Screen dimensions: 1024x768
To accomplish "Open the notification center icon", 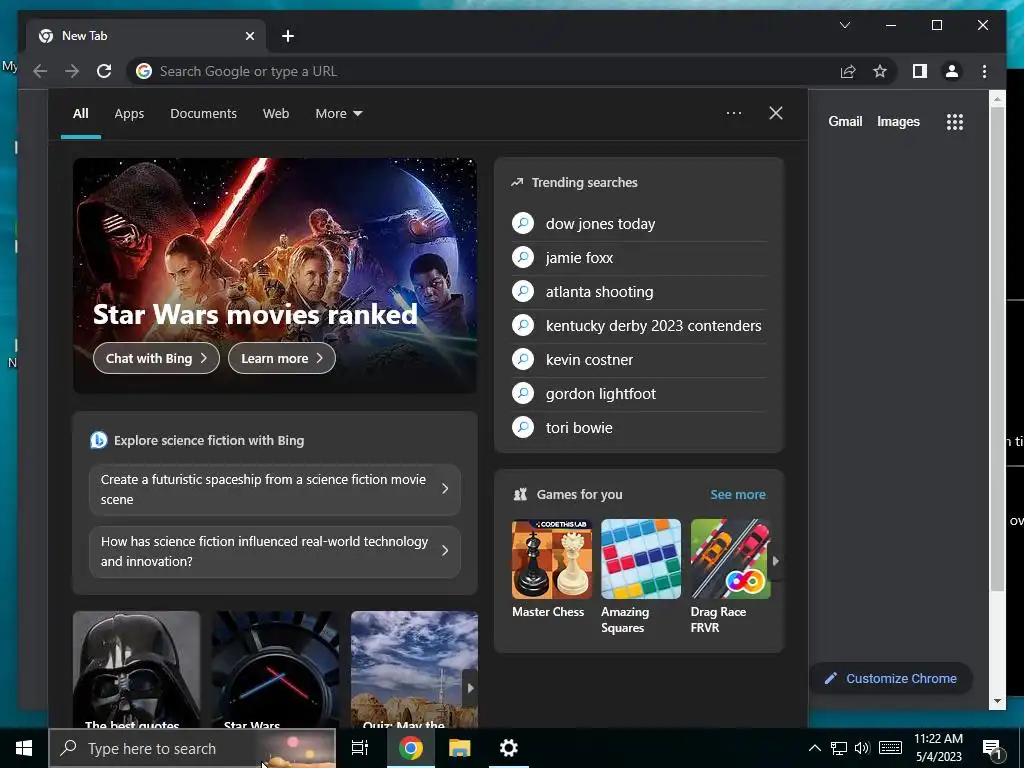I will point(992,749).
